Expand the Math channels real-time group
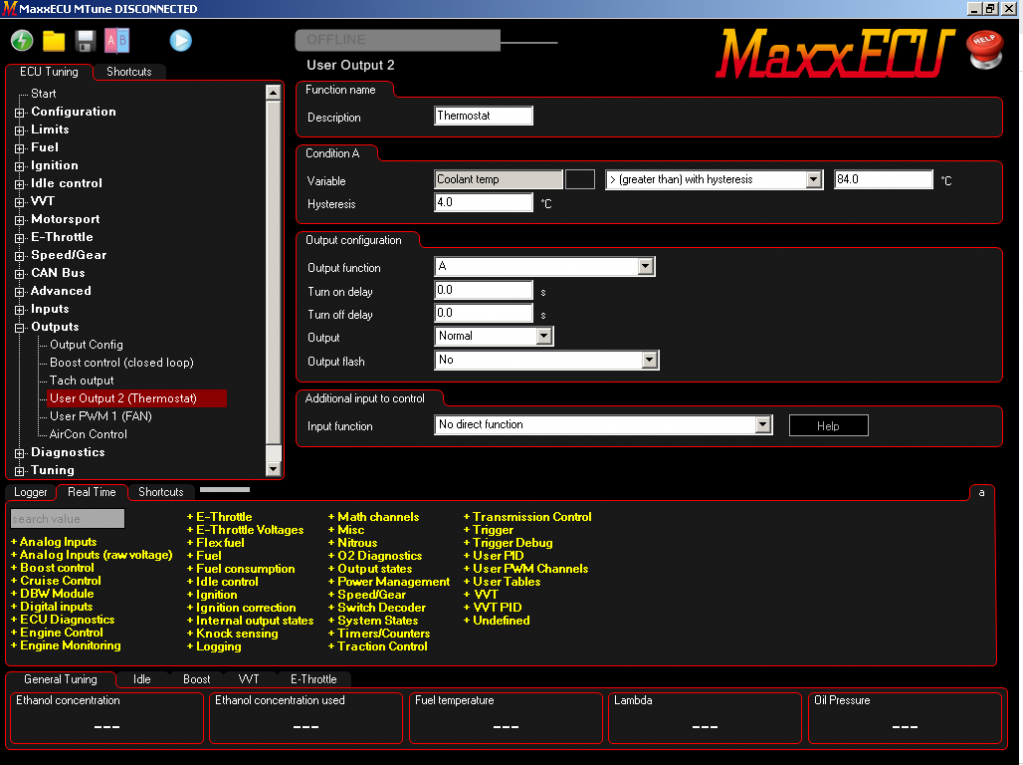The width and height of the screenshot is (1023, 765). point(374,517)
